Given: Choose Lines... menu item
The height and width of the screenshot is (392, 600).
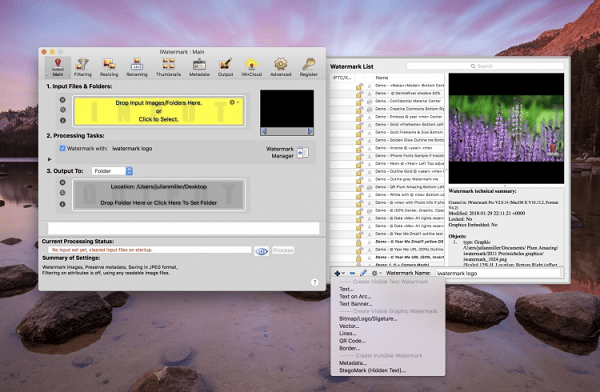Looking at the screenshot, I should 348,333.
